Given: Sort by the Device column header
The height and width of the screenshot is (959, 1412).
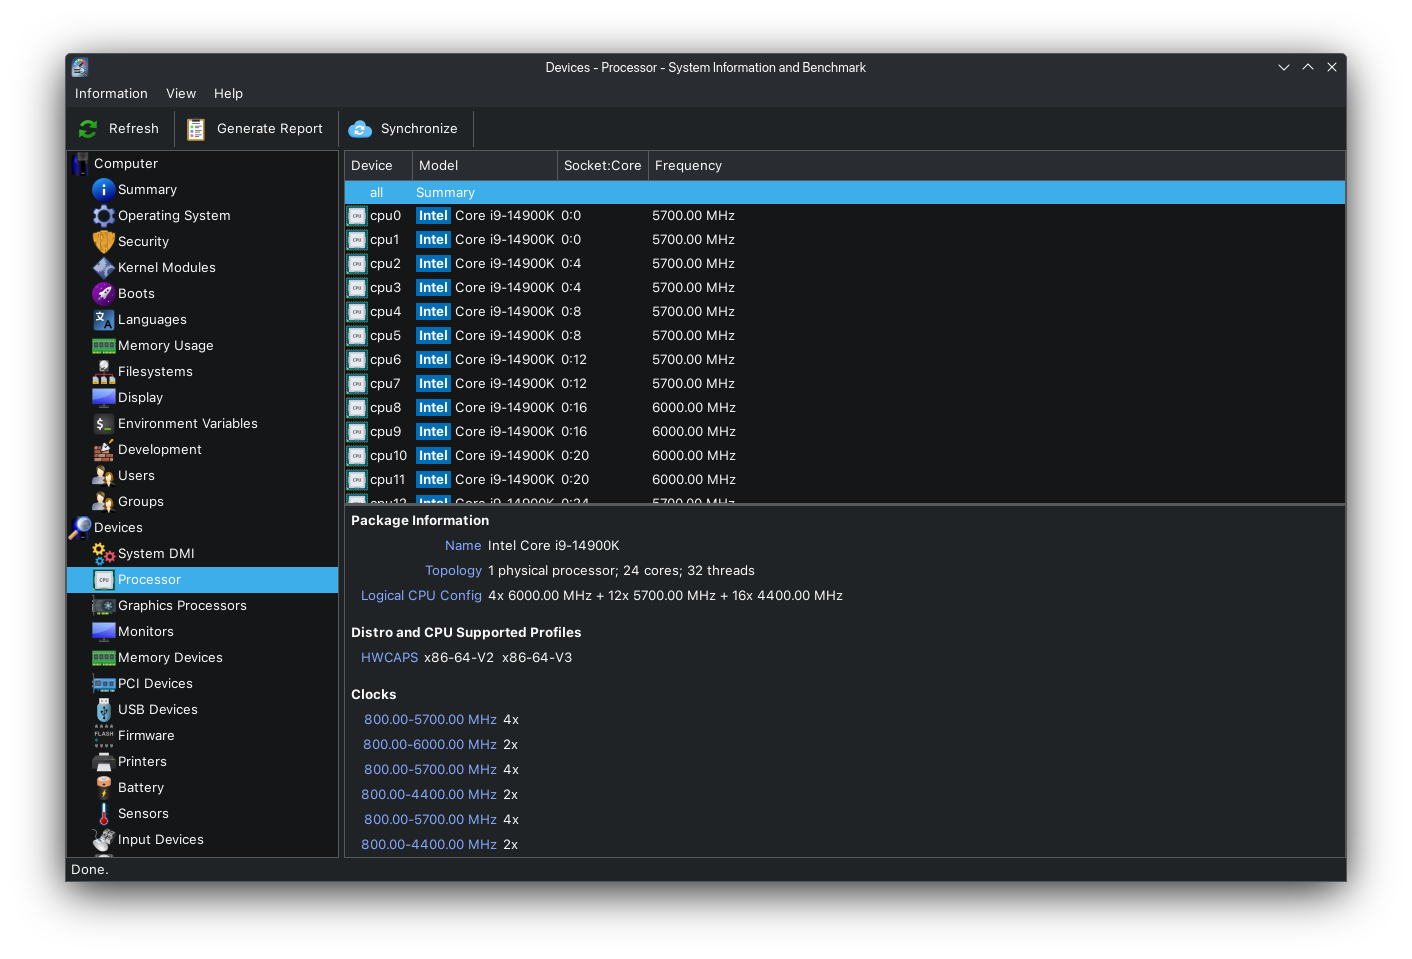Looking at the screenshot, I should click(378, 166).
